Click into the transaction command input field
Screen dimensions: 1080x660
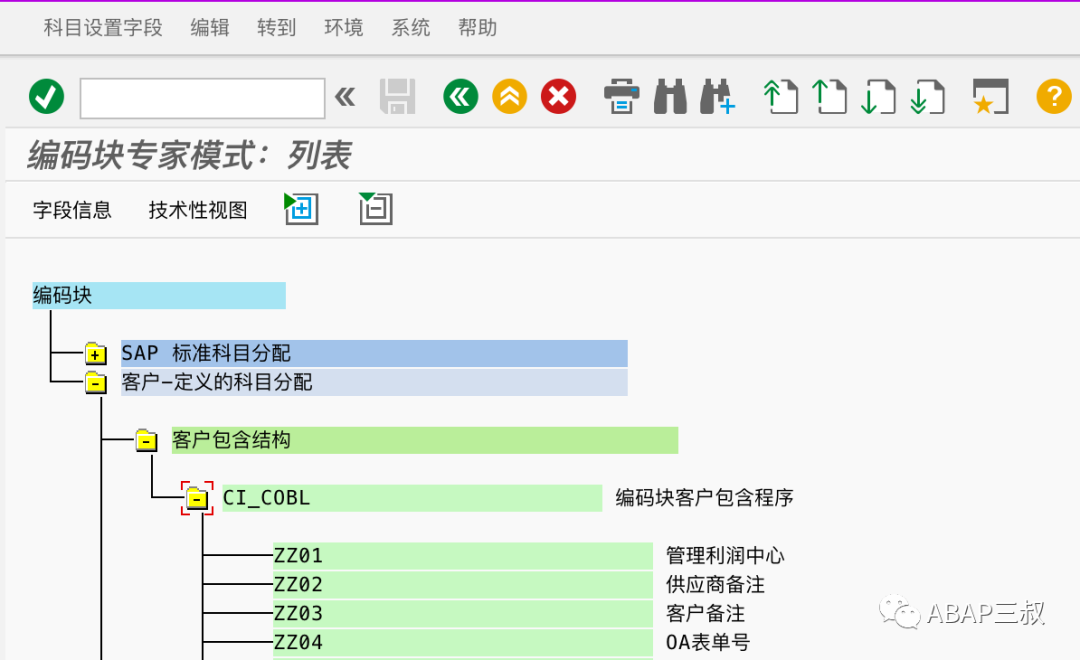(202, 98)
